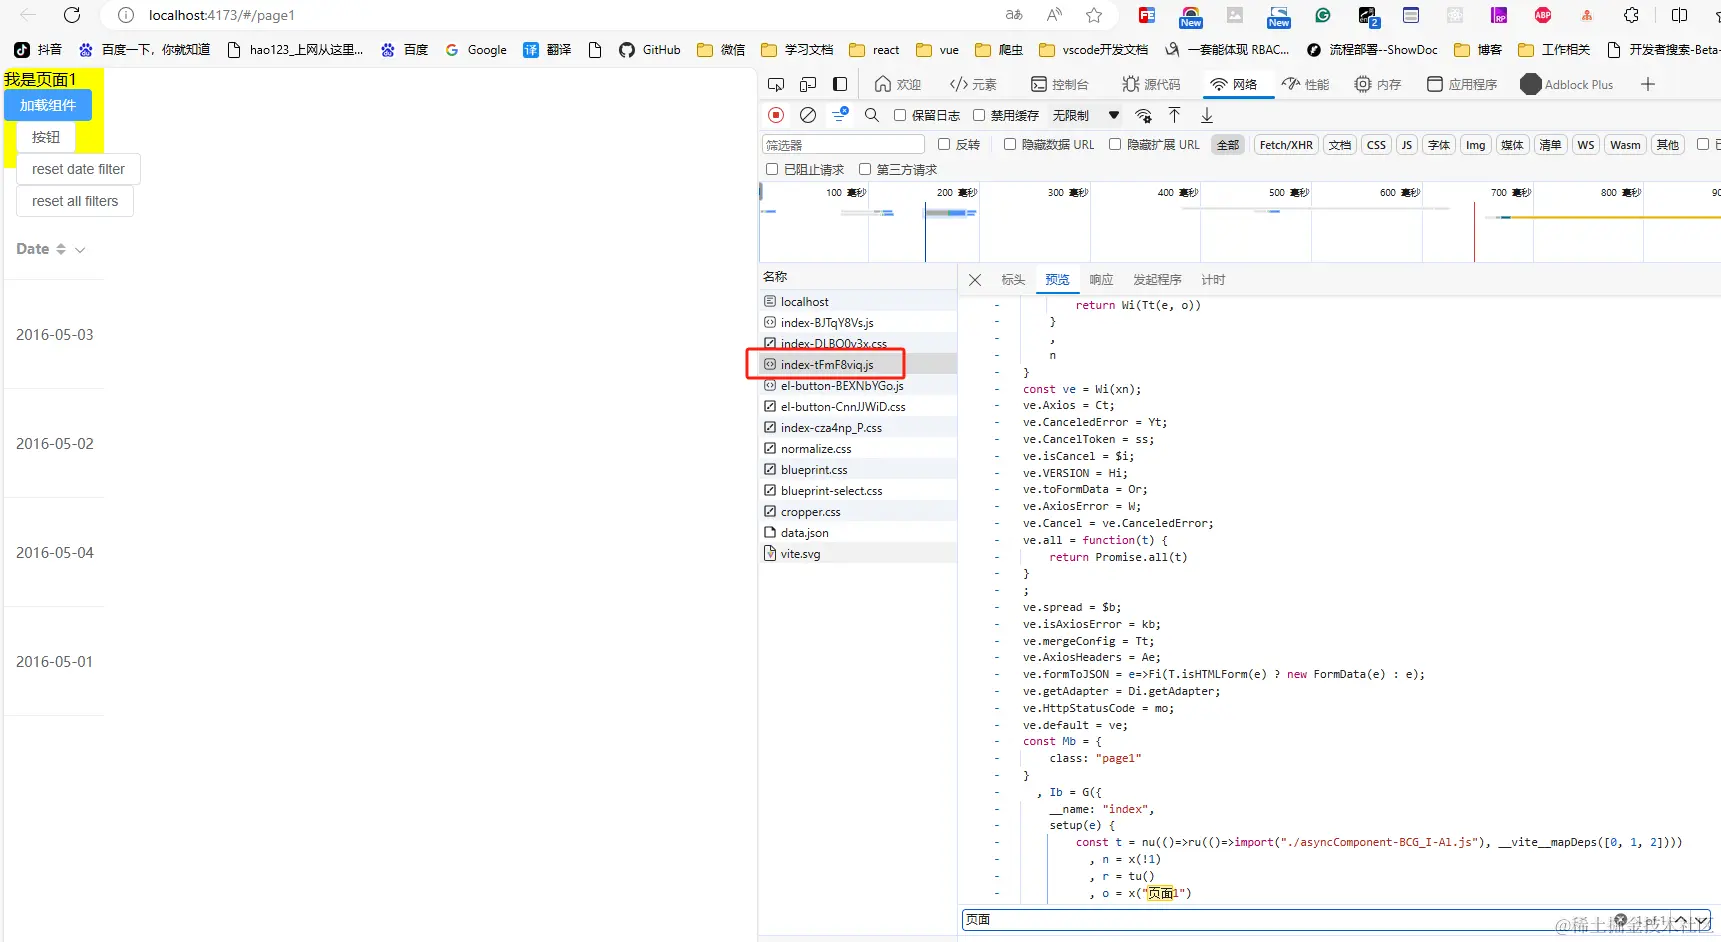The image size is (1721, 942).
Task: Go to previous search match arrow
Action: tap(1681, 920)
